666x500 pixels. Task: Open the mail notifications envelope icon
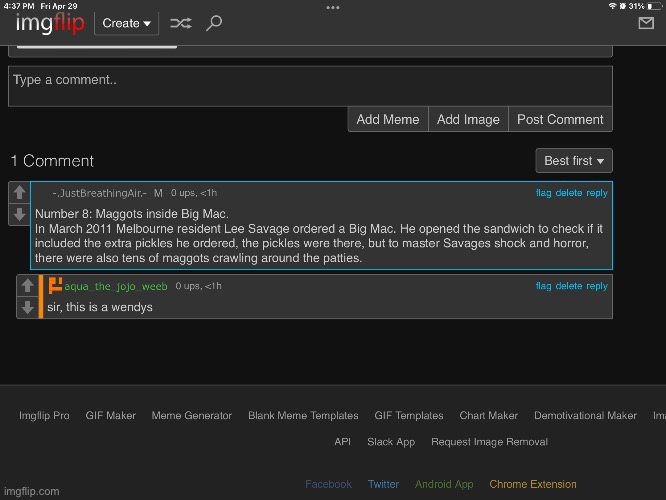pos(646,23)
